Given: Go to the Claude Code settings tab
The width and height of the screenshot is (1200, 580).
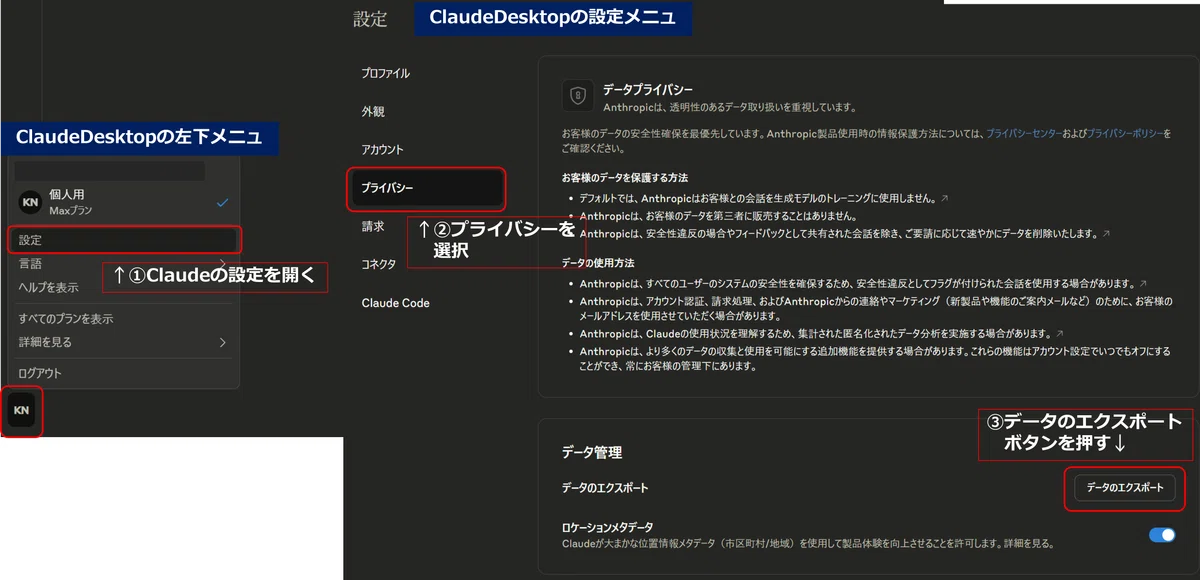Looking at the screenshot, I should click(396, 303).
